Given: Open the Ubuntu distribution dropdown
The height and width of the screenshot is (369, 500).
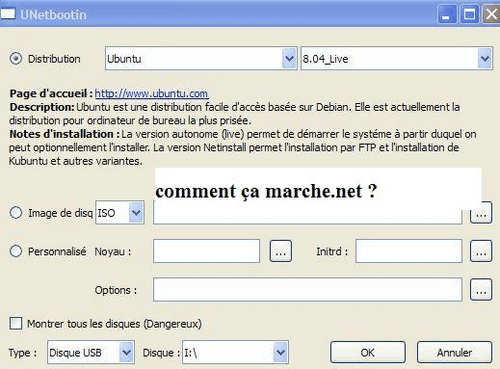Looking at the screenshot, I should click(201, 58).
